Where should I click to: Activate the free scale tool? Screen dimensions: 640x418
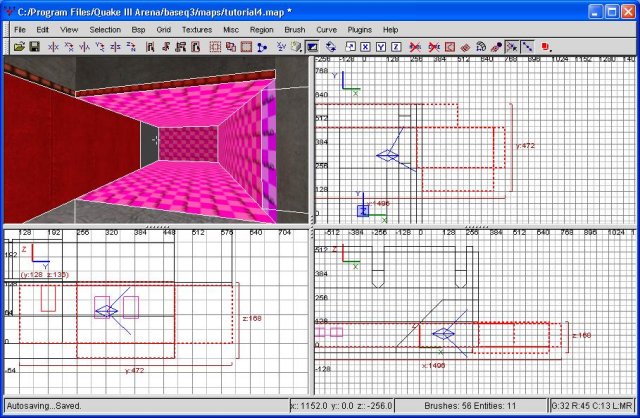coord(350,47)
